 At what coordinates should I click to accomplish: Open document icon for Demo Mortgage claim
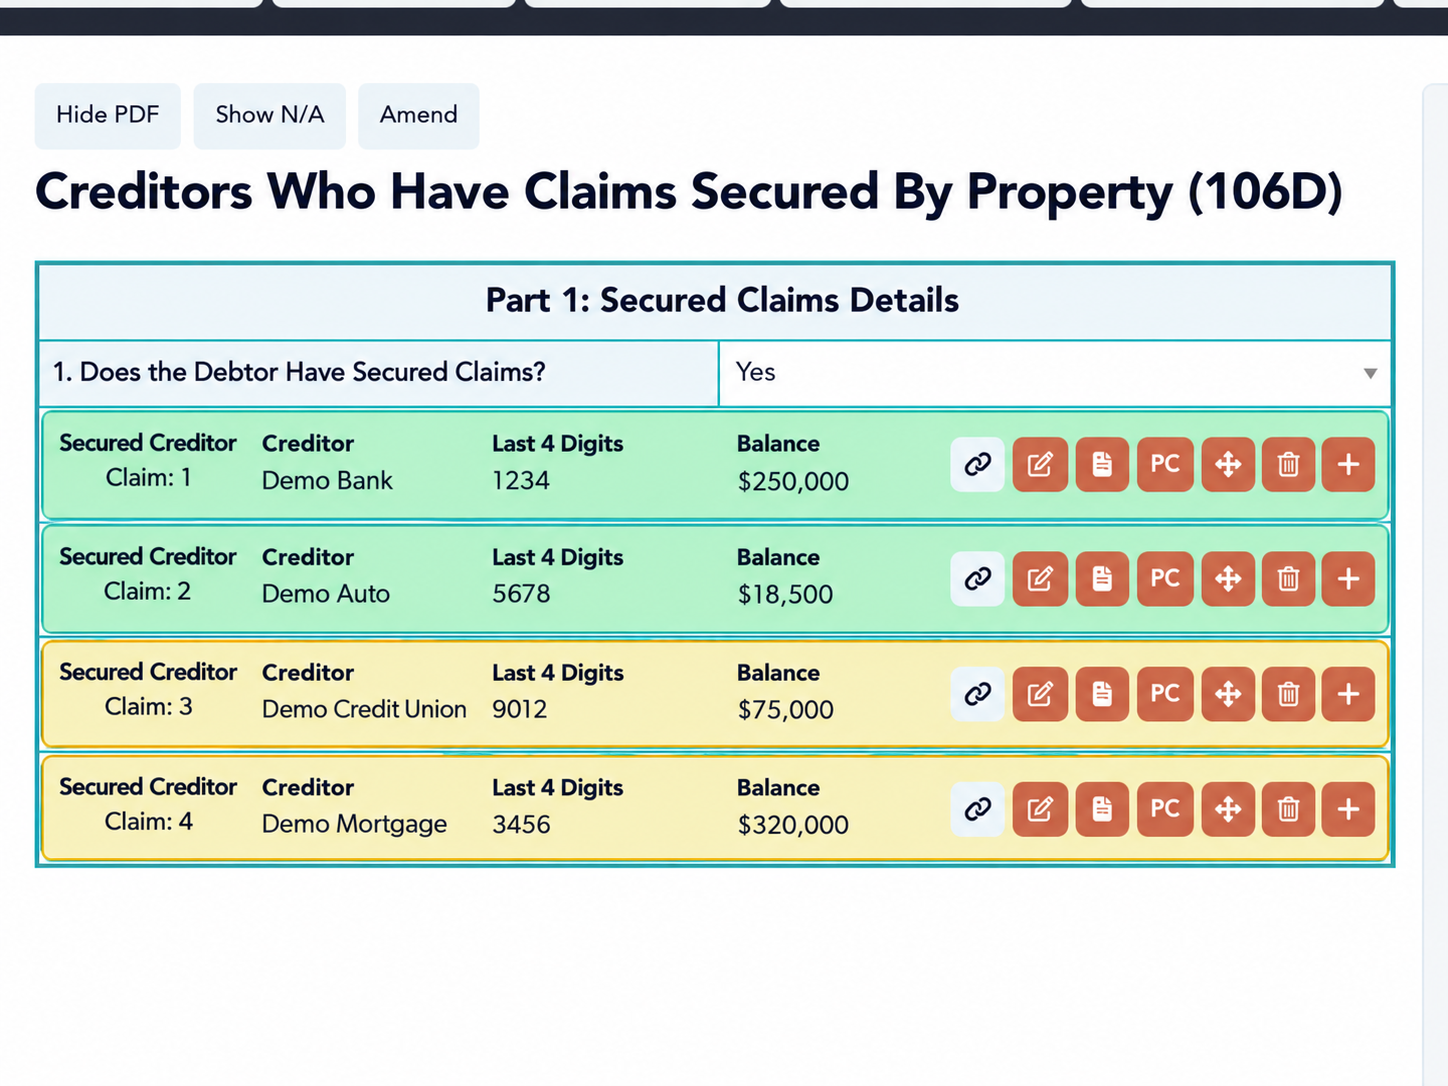click(x=1102, y=809)
